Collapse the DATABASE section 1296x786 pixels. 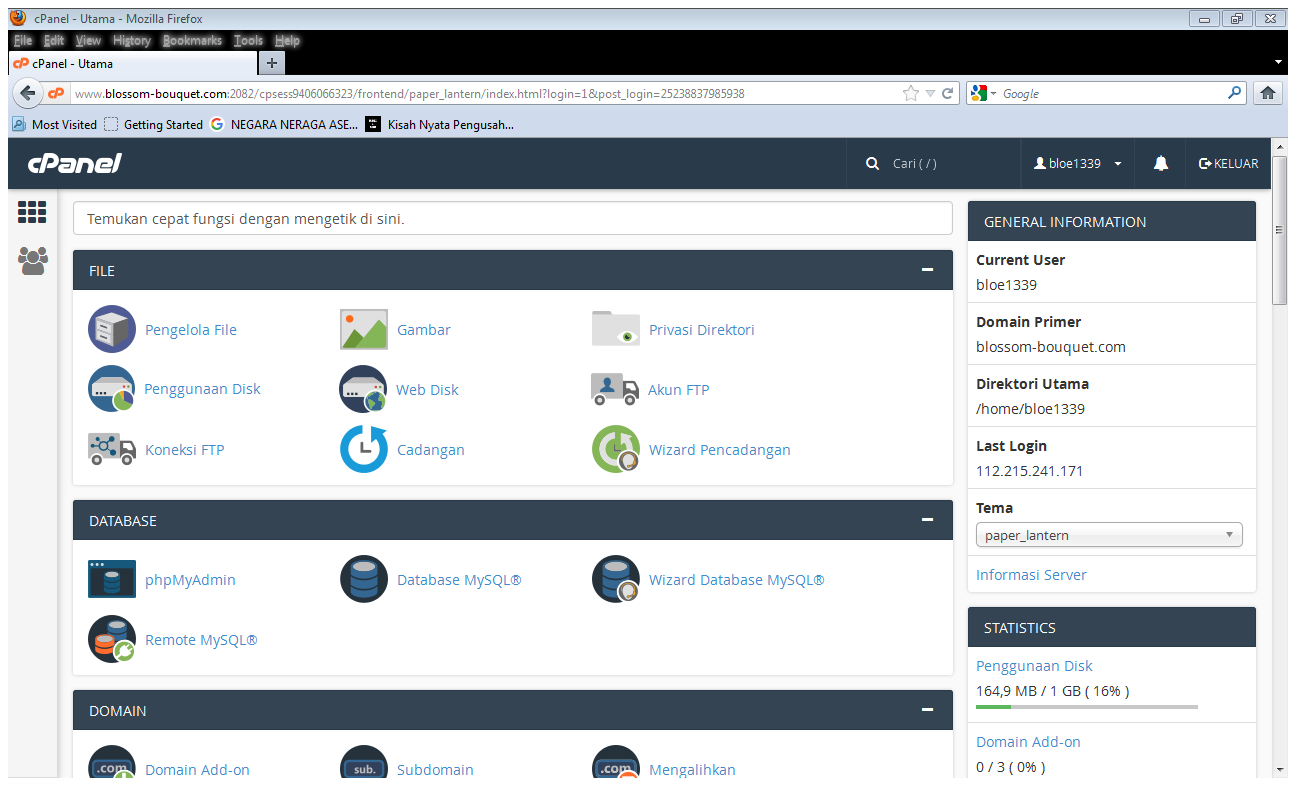coord(928,520)
